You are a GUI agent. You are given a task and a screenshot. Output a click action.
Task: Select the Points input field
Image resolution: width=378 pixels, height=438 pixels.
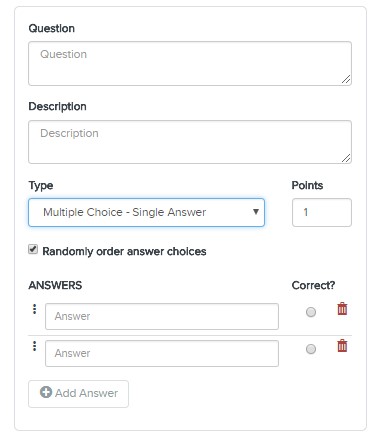tap(322, 213)
